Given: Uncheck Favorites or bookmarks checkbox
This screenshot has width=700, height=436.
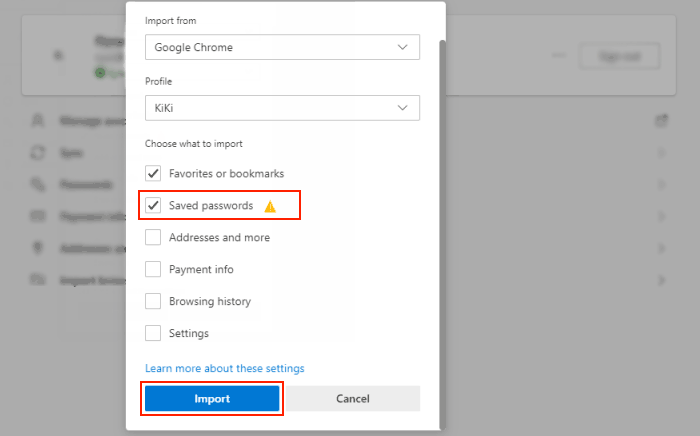Looking at the screenshot, I should click(153, 173).
